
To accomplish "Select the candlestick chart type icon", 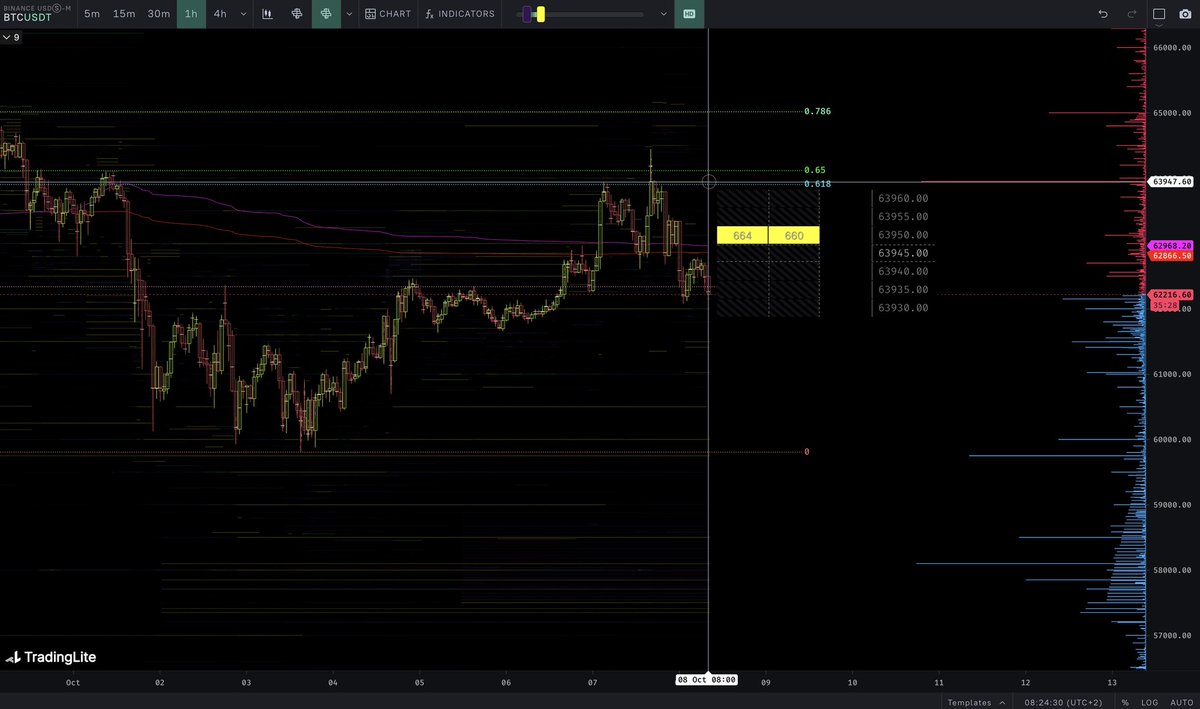I will pyautogui.click(x=268, y=14).
